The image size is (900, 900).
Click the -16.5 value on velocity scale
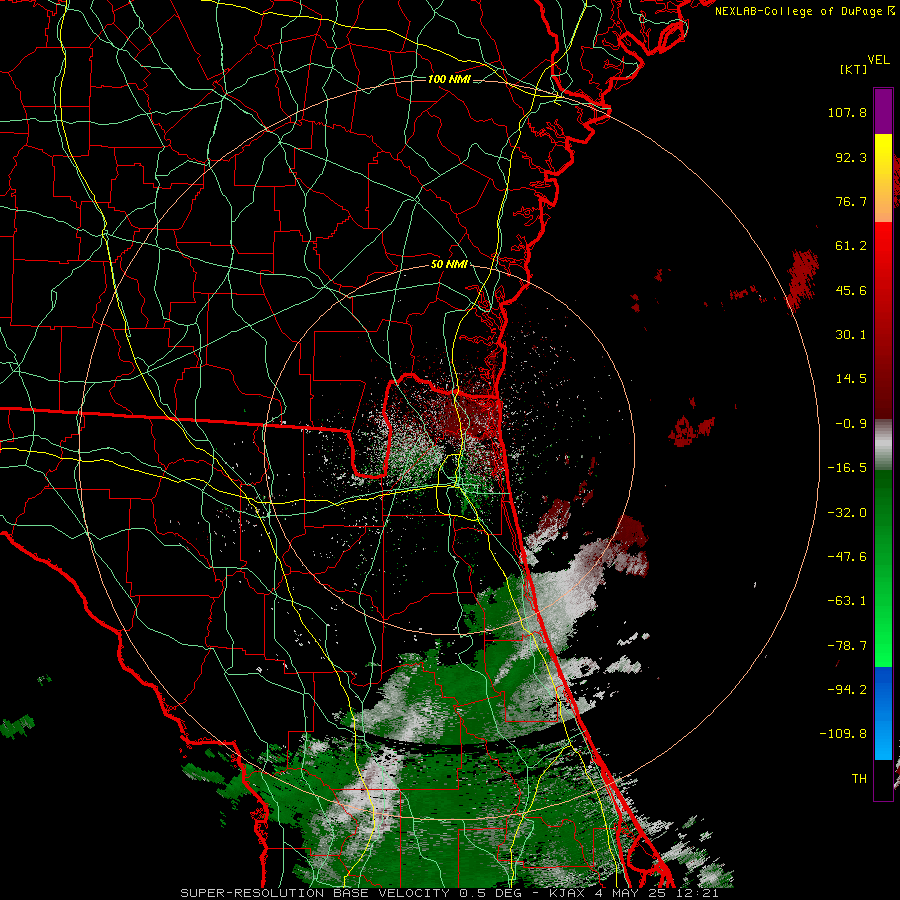coord(847,468)
